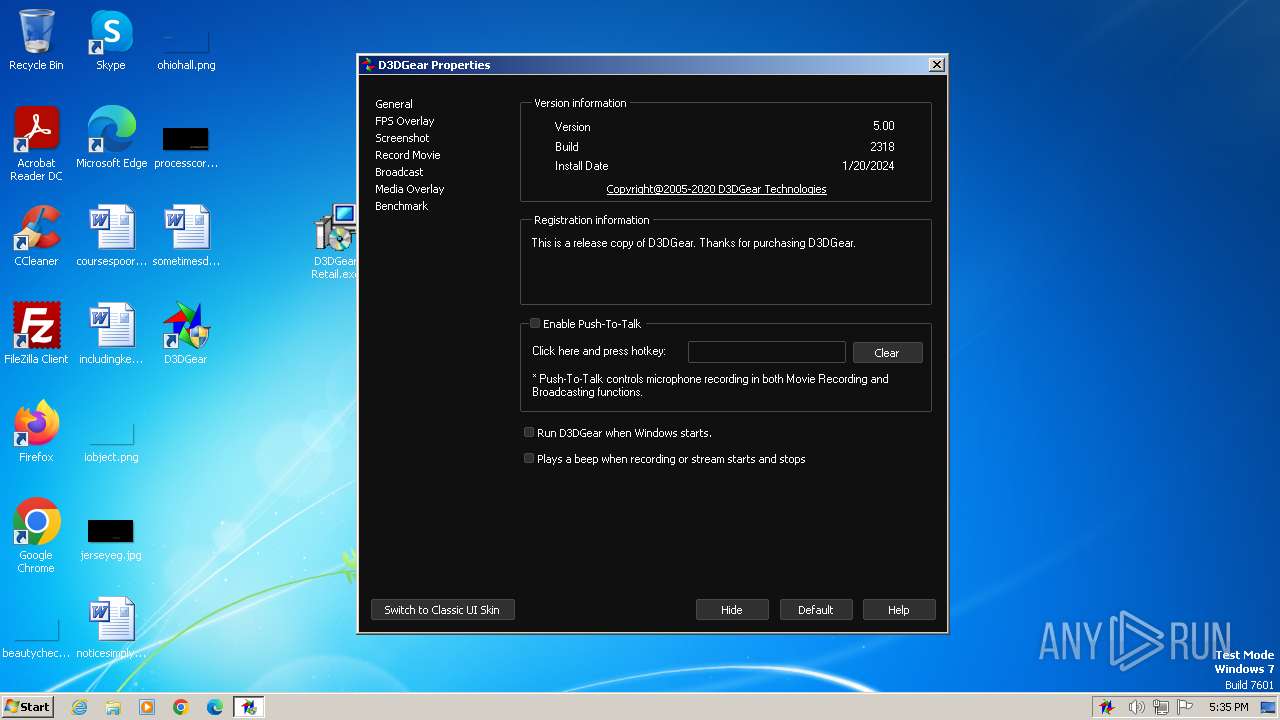Open the Windows Start menu
1280x720 pixels.
pos(28,707)
